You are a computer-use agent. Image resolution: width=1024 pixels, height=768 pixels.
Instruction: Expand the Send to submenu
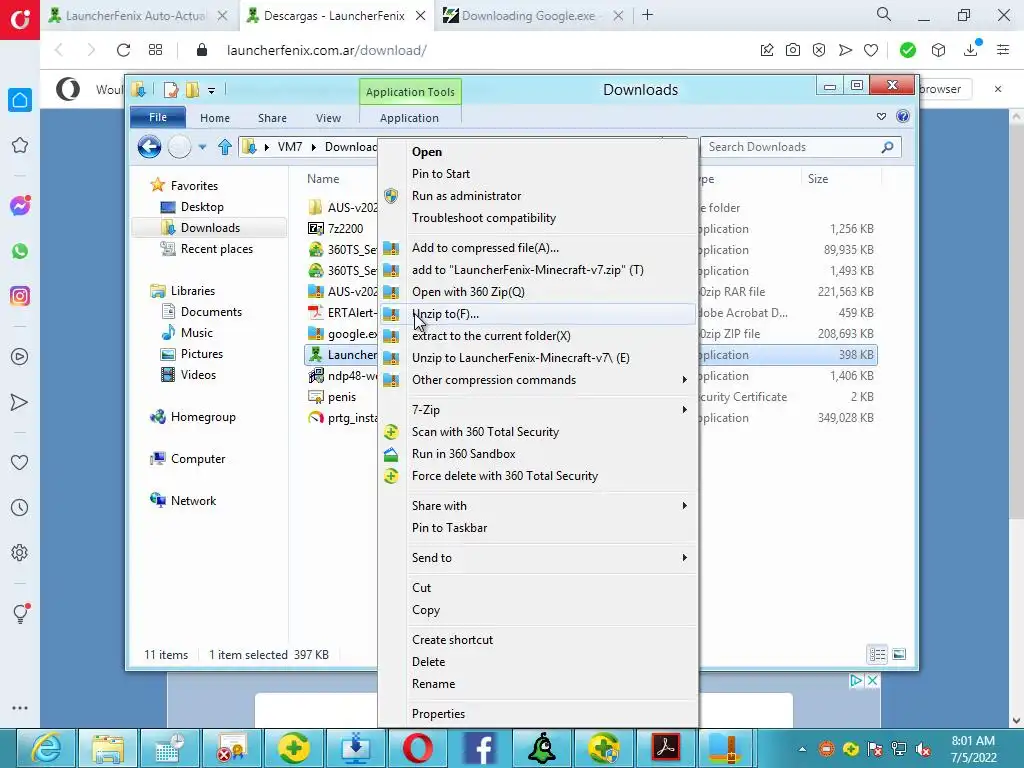tap(537, 558)
